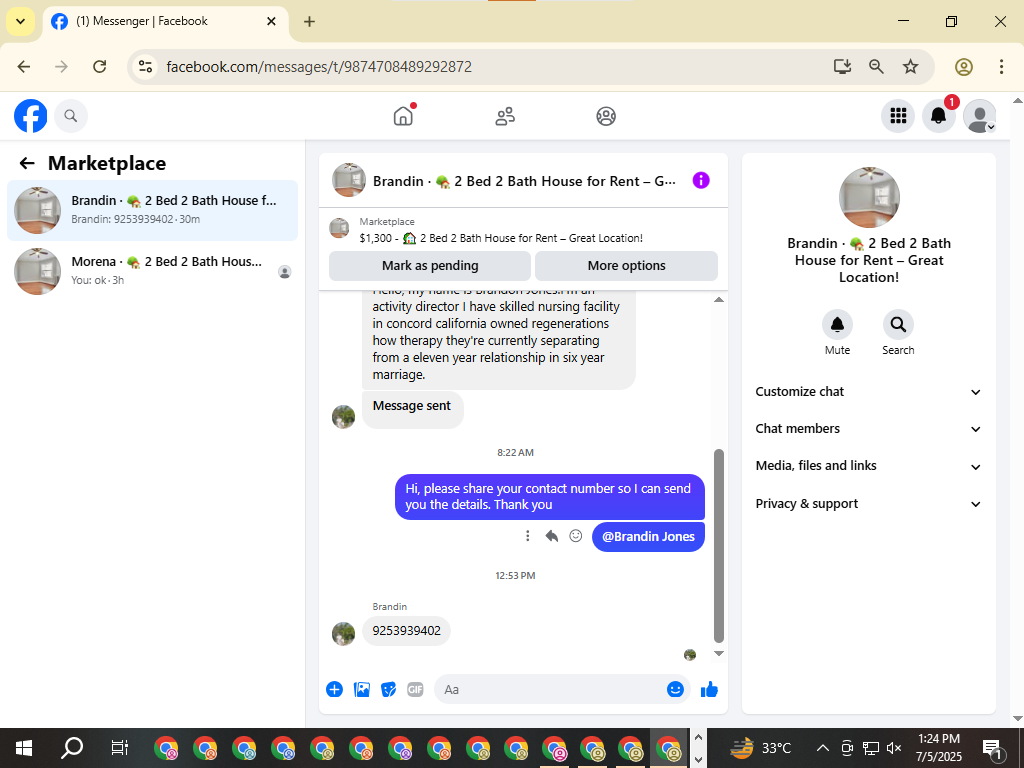Expand Customize chat section
The width and height of the screenshot is (1024, 768).
(x=869, y=392)
